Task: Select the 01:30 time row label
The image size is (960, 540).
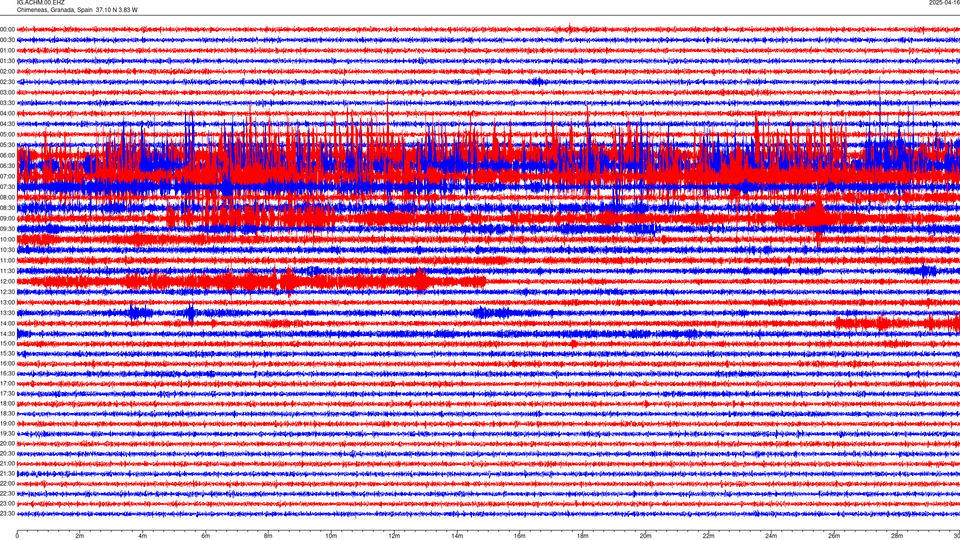Action: [7, 61]
